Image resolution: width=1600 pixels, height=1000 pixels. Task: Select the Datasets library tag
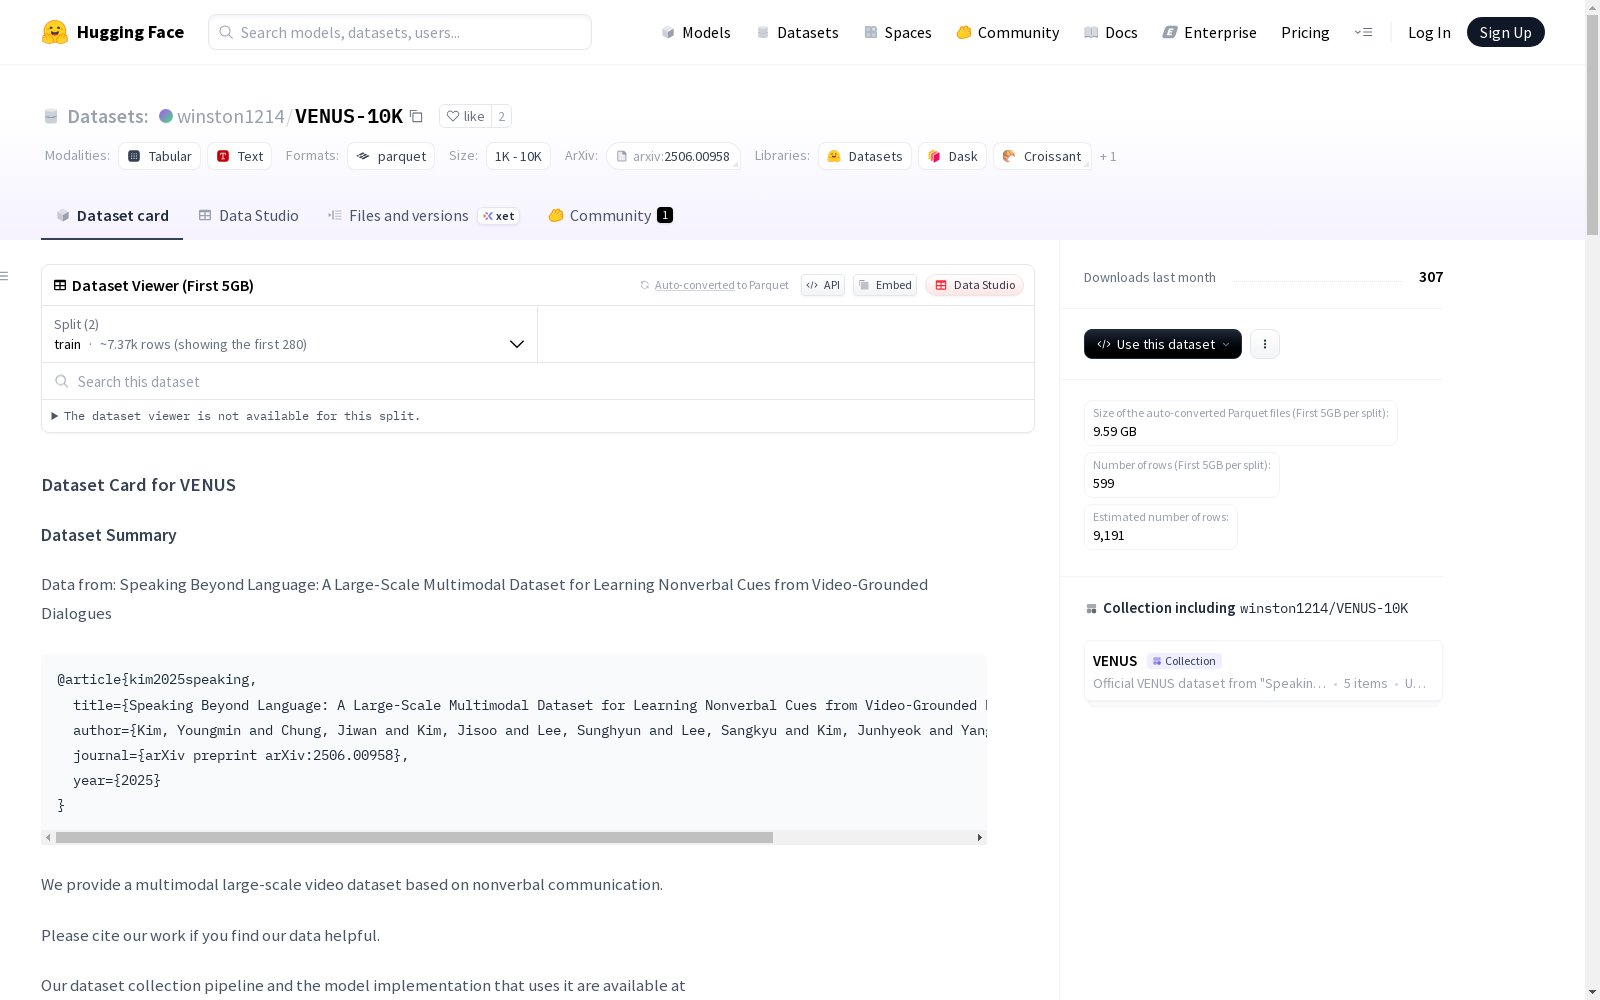865,156
